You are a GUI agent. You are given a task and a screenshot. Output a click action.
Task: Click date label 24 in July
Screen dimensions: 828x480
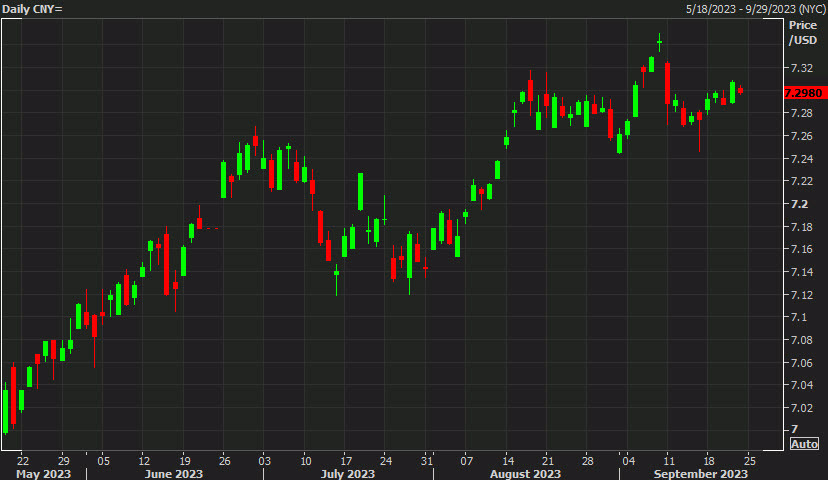386,460
